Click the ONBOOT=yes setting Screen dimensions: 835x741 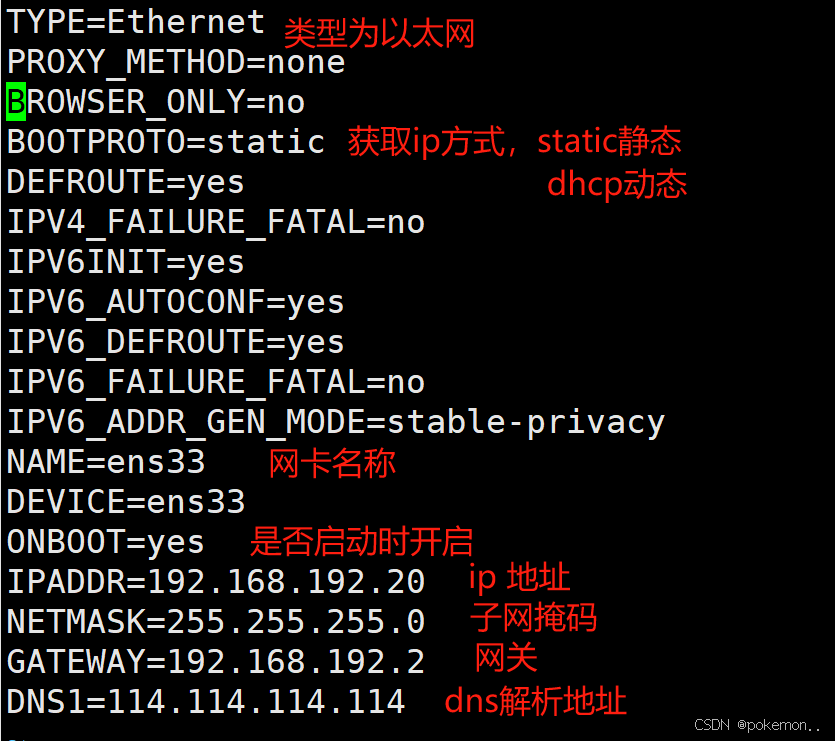(105, 543)
